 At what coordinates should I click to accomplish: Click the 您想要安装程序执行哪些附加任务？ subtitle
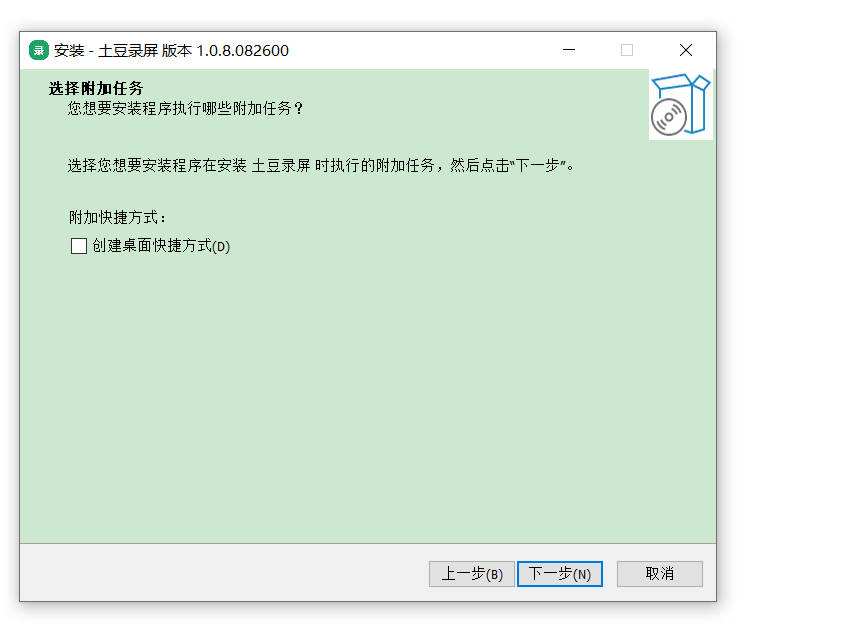185,108
